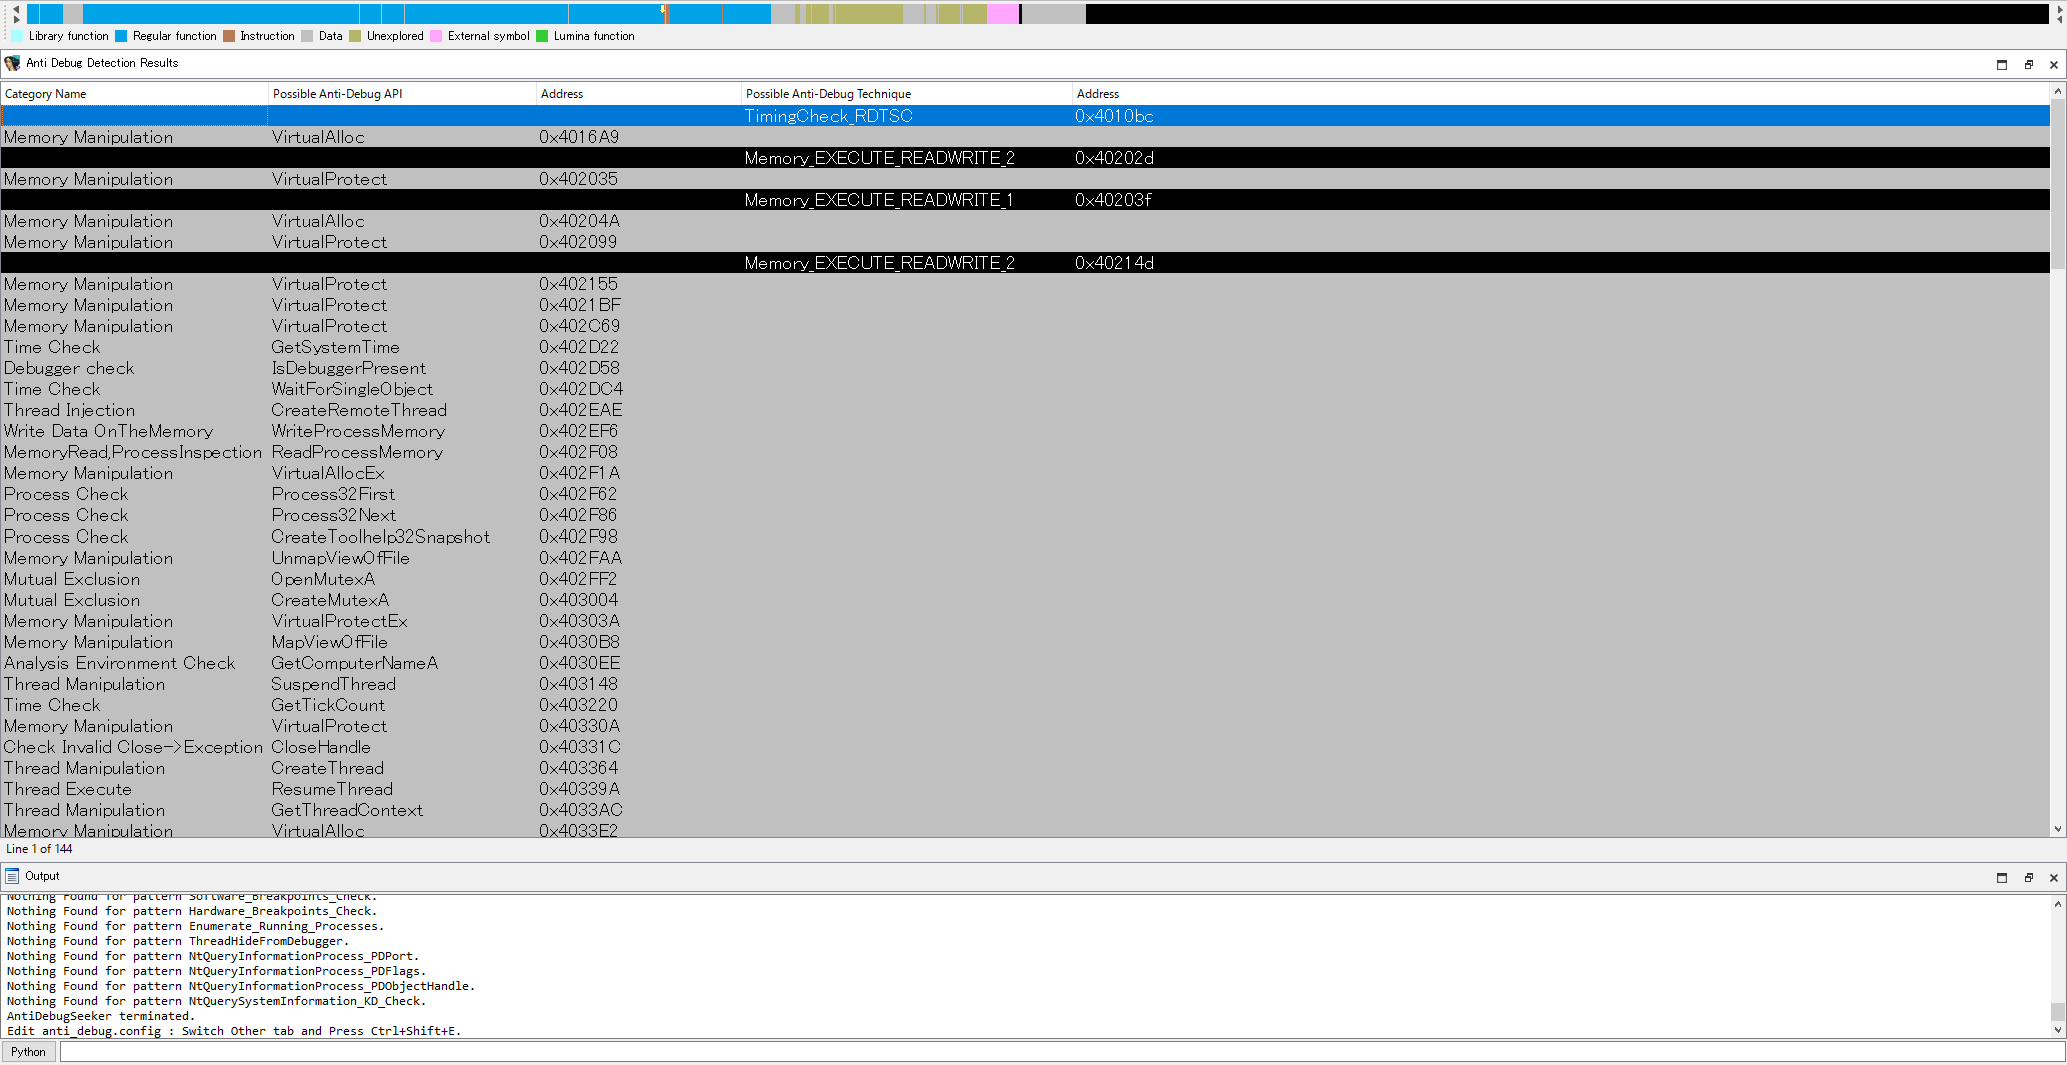Click the Library function legend swatch
Screen dimensions: 2067x1065
(17, 36)
